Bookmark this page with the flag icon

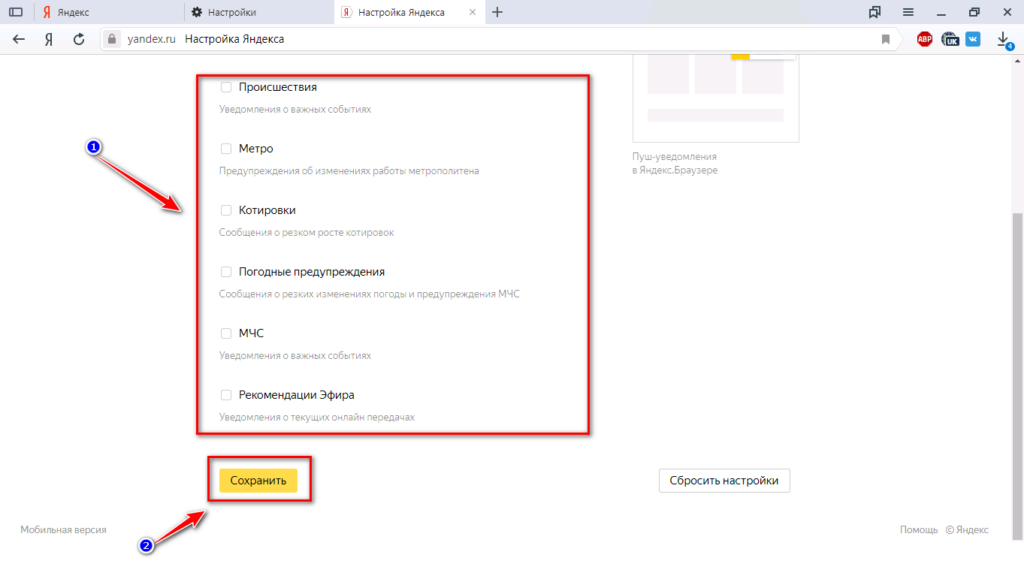886,39
